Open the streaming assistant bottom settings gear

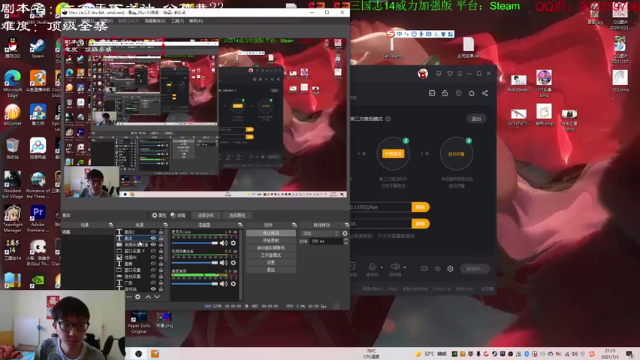[x=450, y=269]
